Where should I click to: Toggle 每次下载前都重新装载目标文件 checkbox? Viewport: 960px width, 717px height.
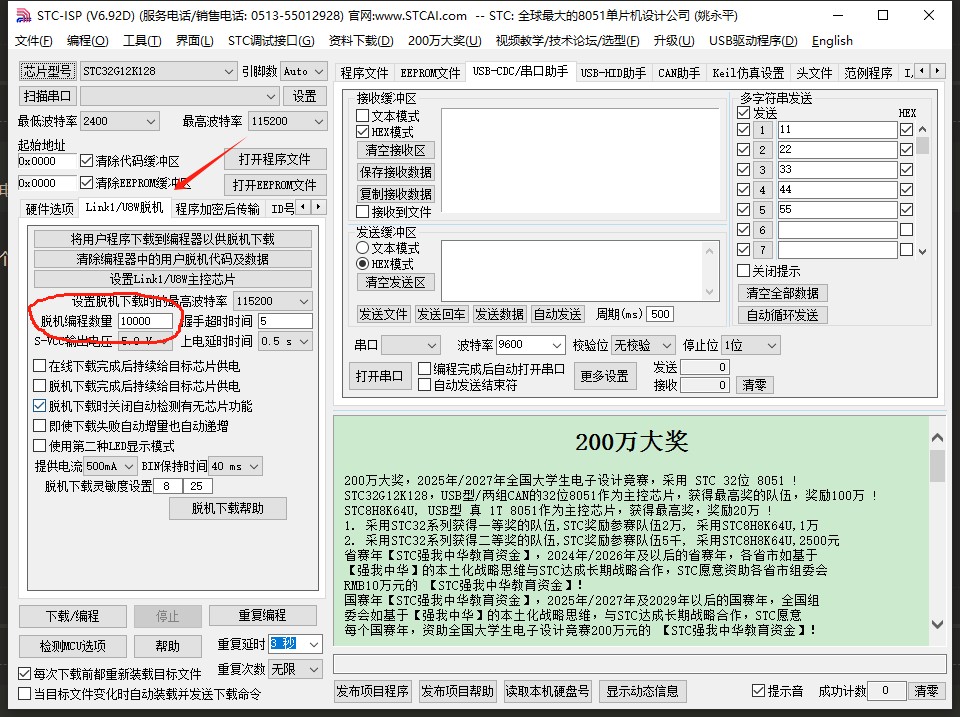point(24,674)
